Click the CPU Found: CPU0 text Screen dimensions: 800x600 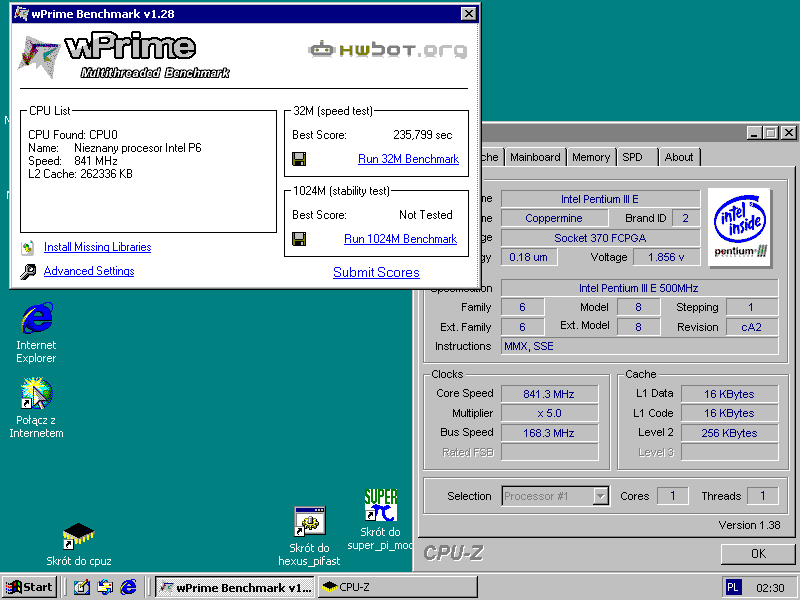coord(73,135)
